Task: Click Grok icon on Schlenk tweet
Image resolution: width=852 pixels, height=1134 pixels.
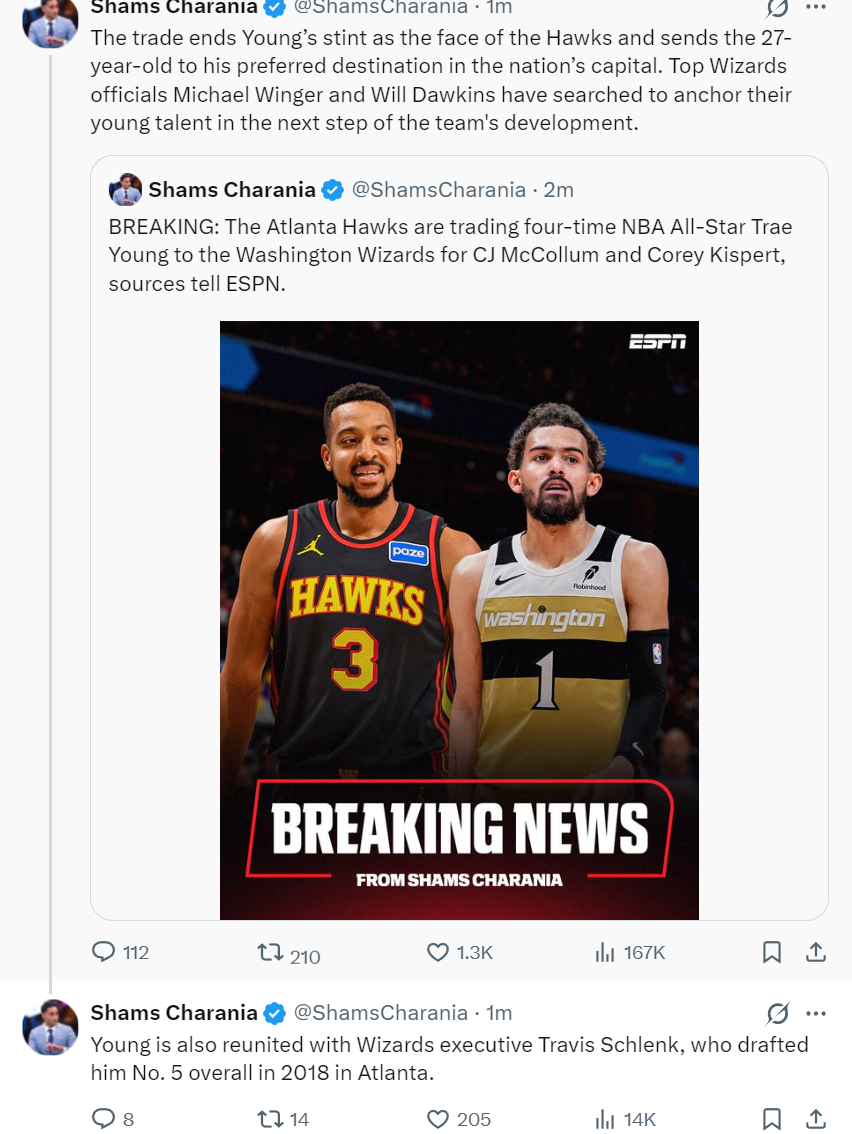Action: point(777,1013)
